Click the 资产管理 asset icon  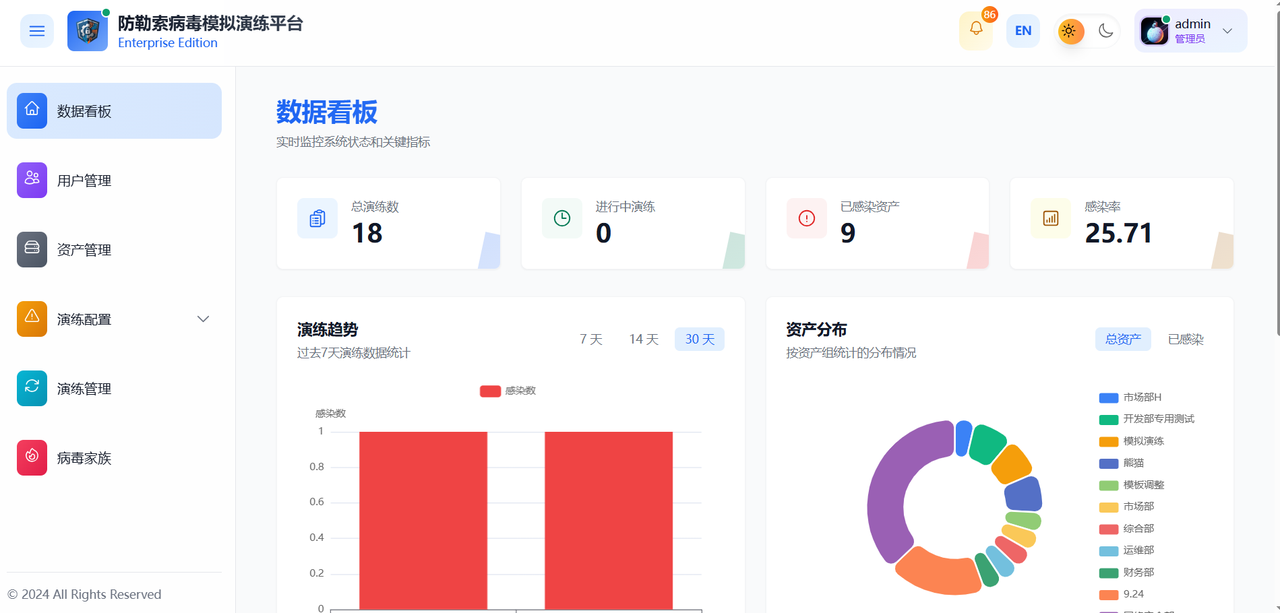click(x=32, y=249)
